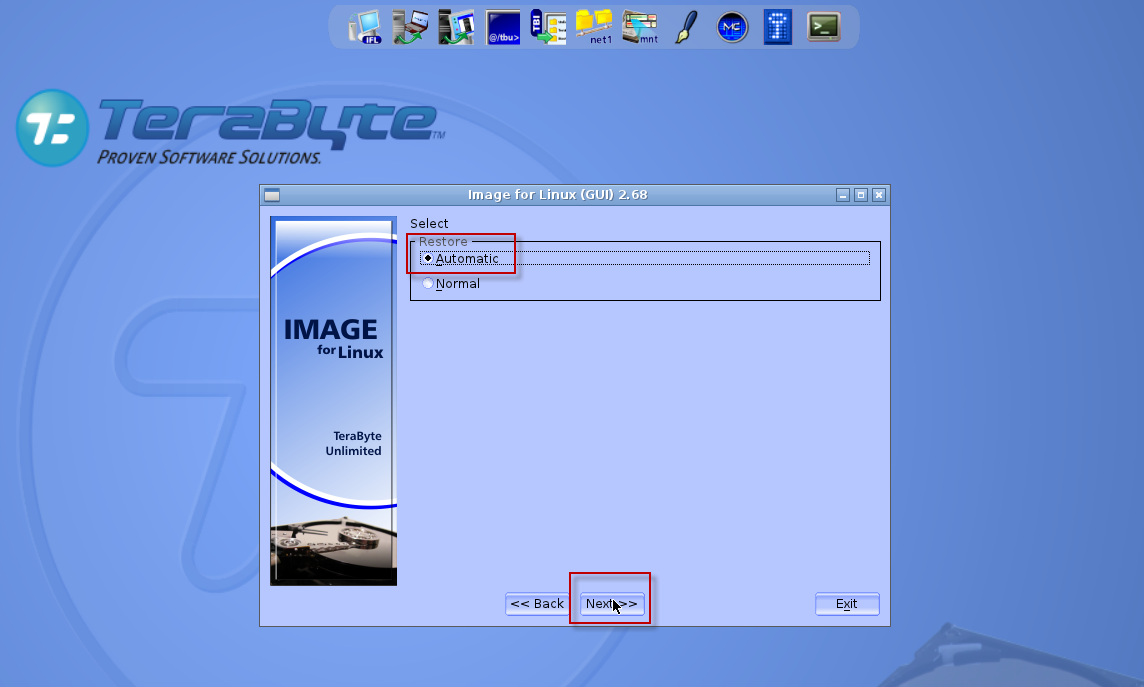The image size is (1144, 687).
Task: Close the Image for Linux window
Action: (x=879, y=195)
